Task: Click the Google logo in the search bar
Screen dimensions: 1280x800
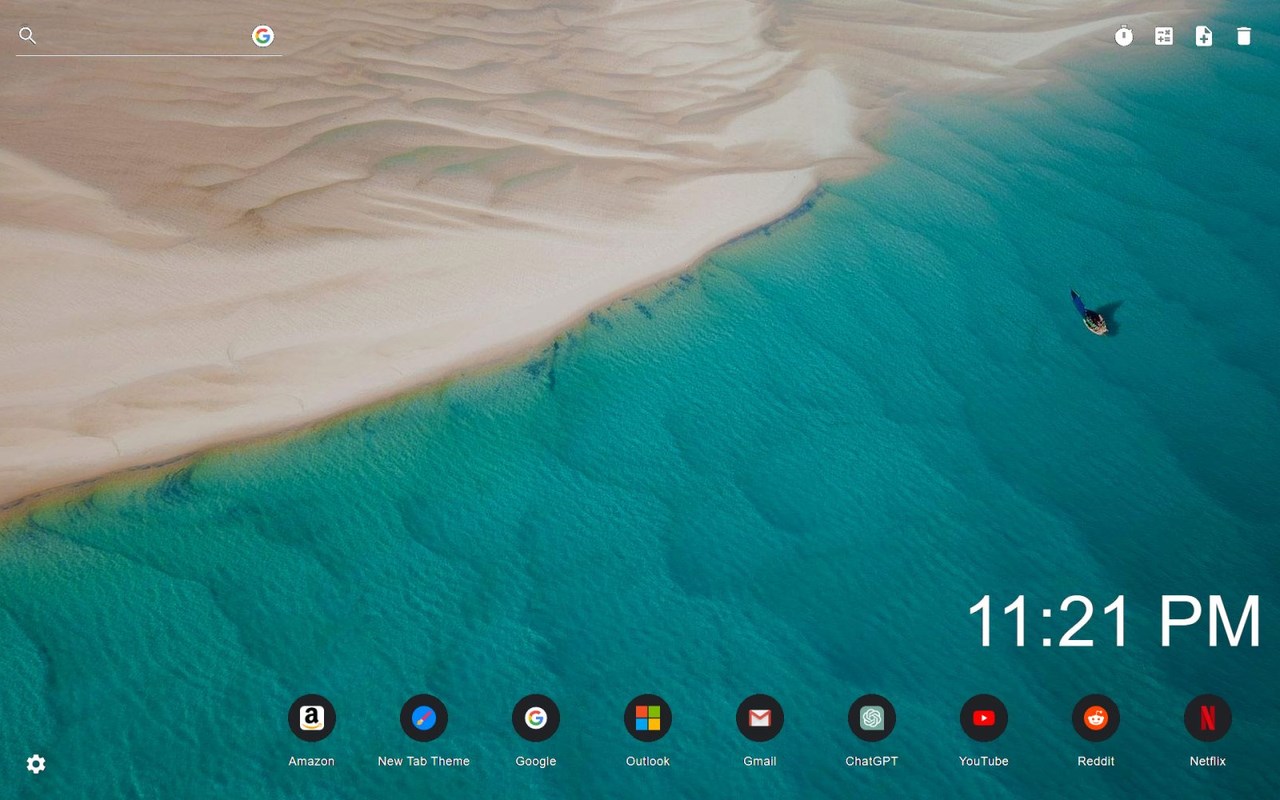Action: pyautogui.click(x=262, y=36)
